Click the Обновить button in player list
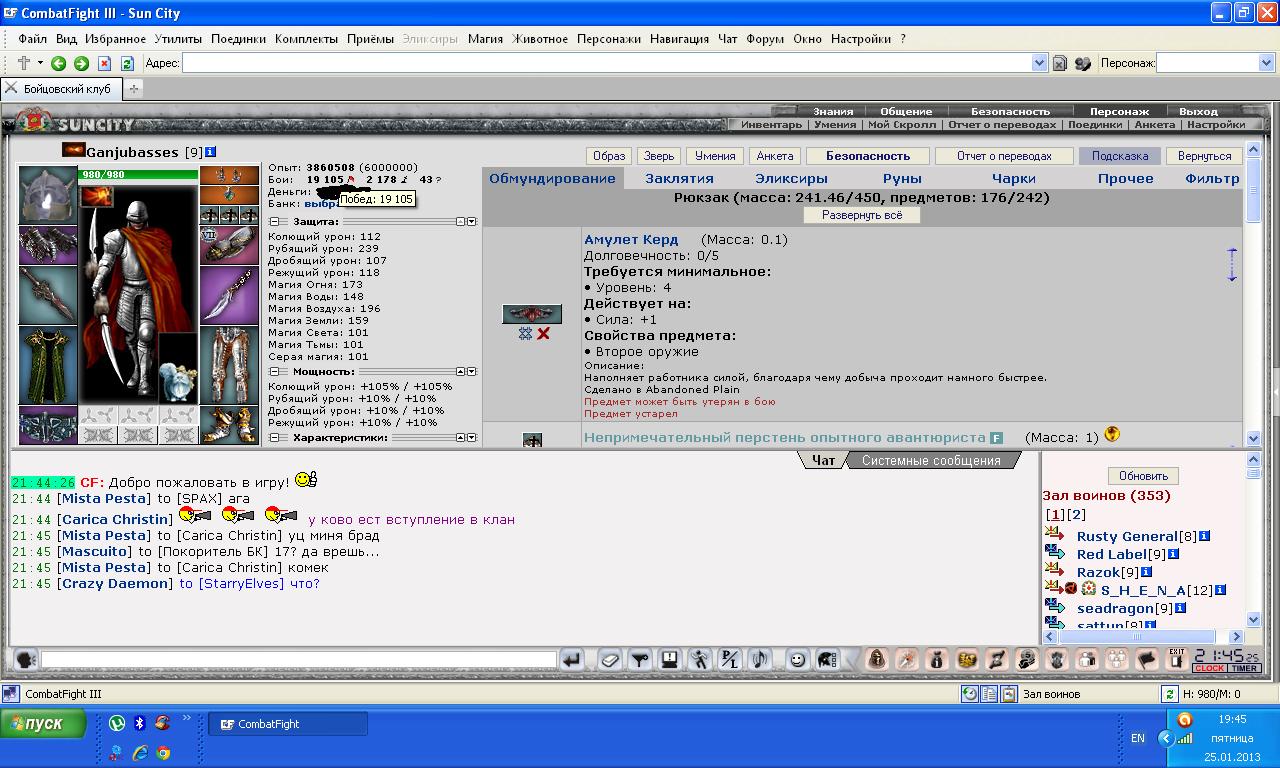This screenshot has width=1280, height=768. [1144, 476]
